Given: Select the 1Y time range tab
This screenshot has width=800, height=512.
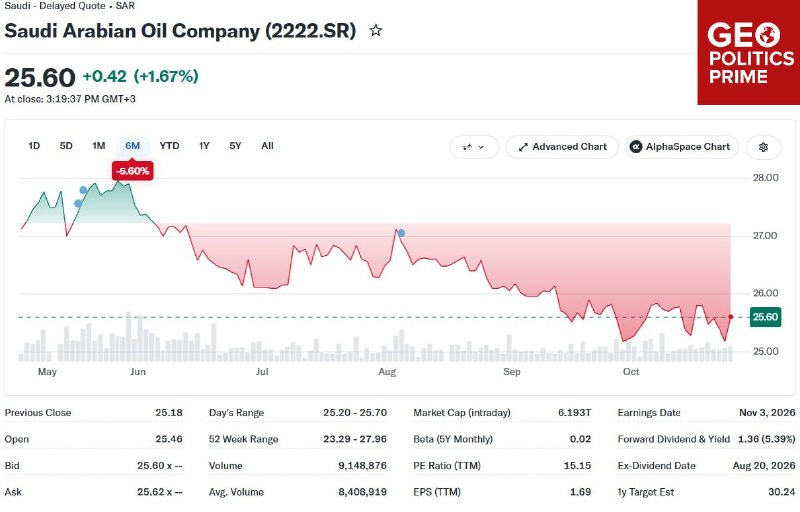Looking at the screenshot, I should (x=205, y=146).
